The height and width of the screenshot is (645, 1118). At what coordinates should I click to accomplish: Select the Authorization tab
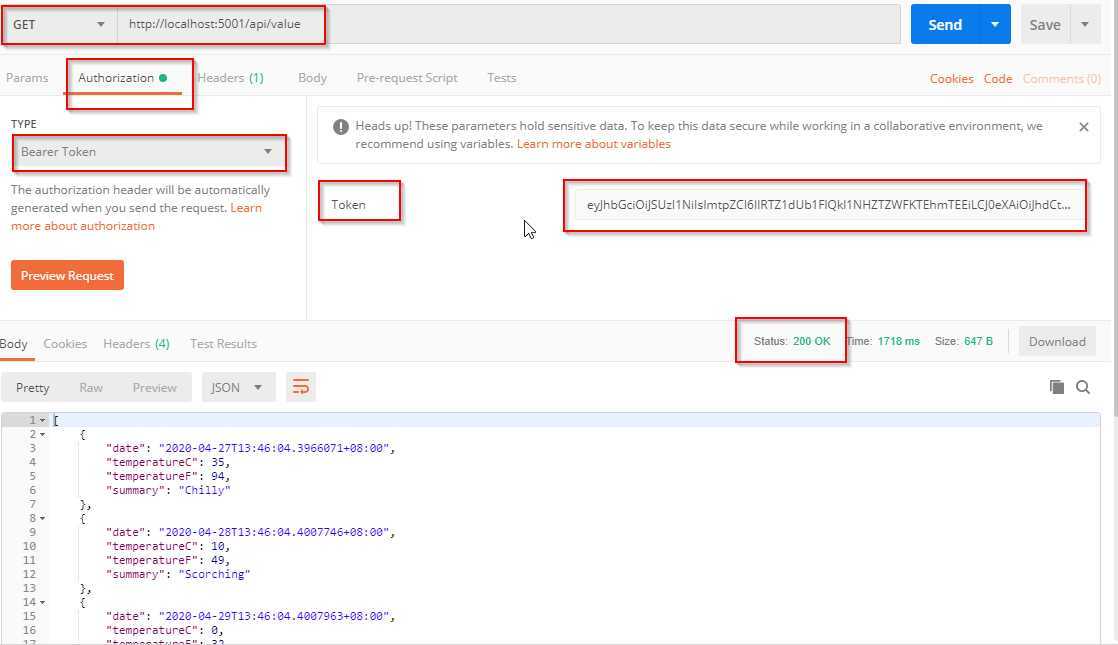click(x=123, y=78)
